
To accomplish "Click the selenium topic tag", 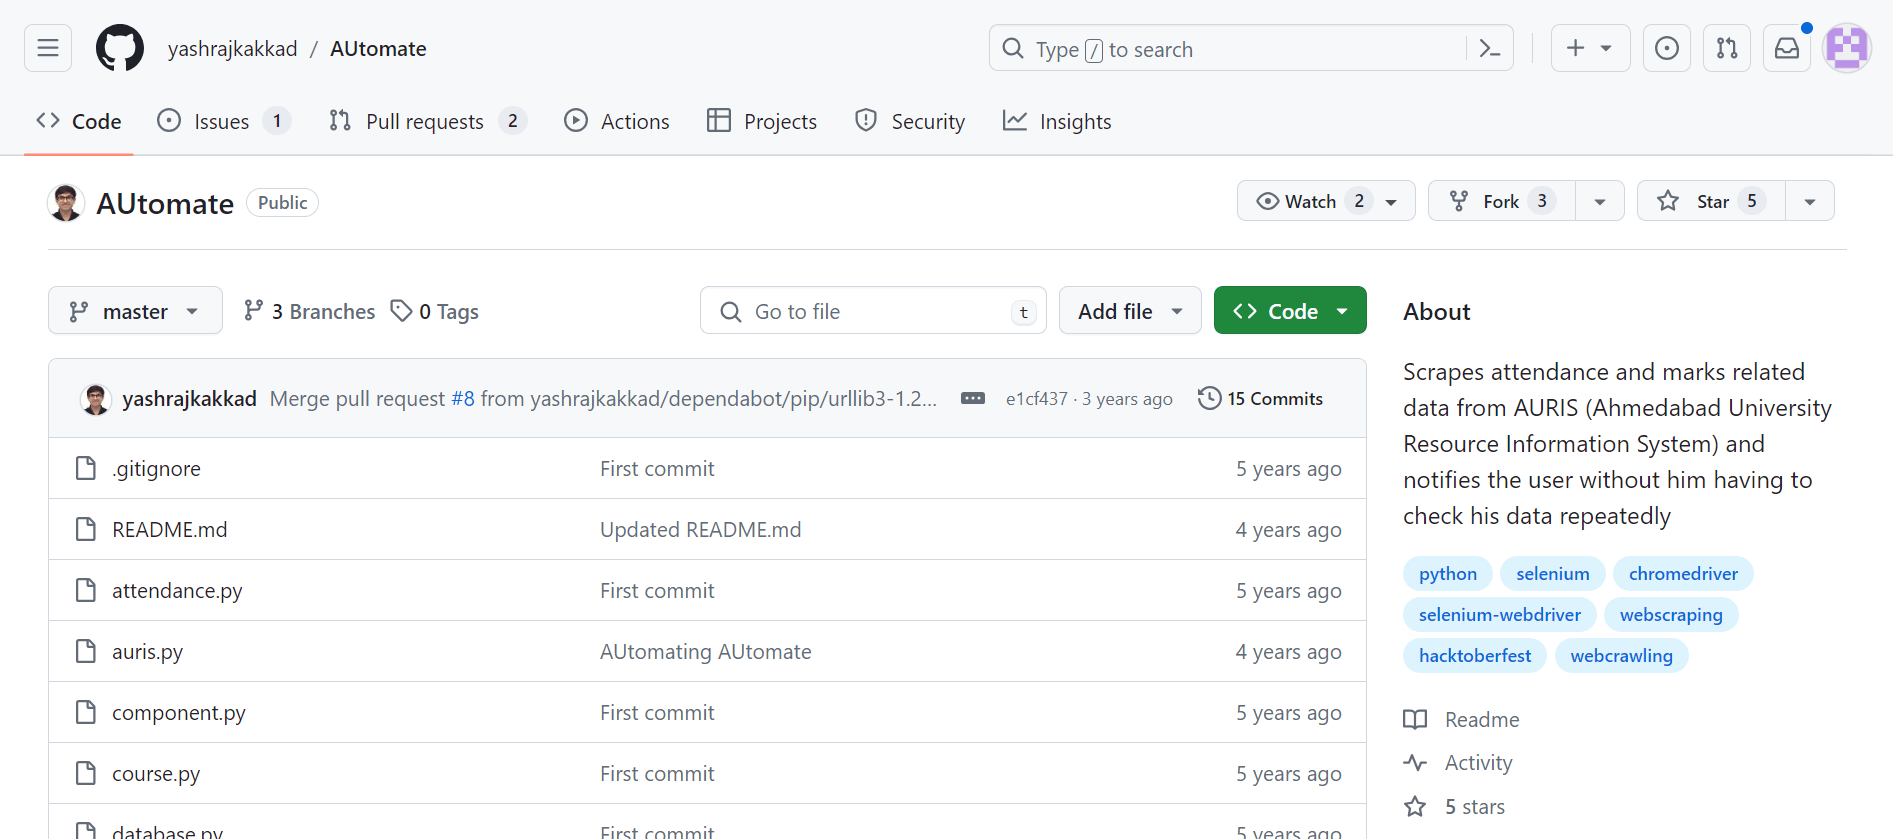I will click(x=1552, y=573).
